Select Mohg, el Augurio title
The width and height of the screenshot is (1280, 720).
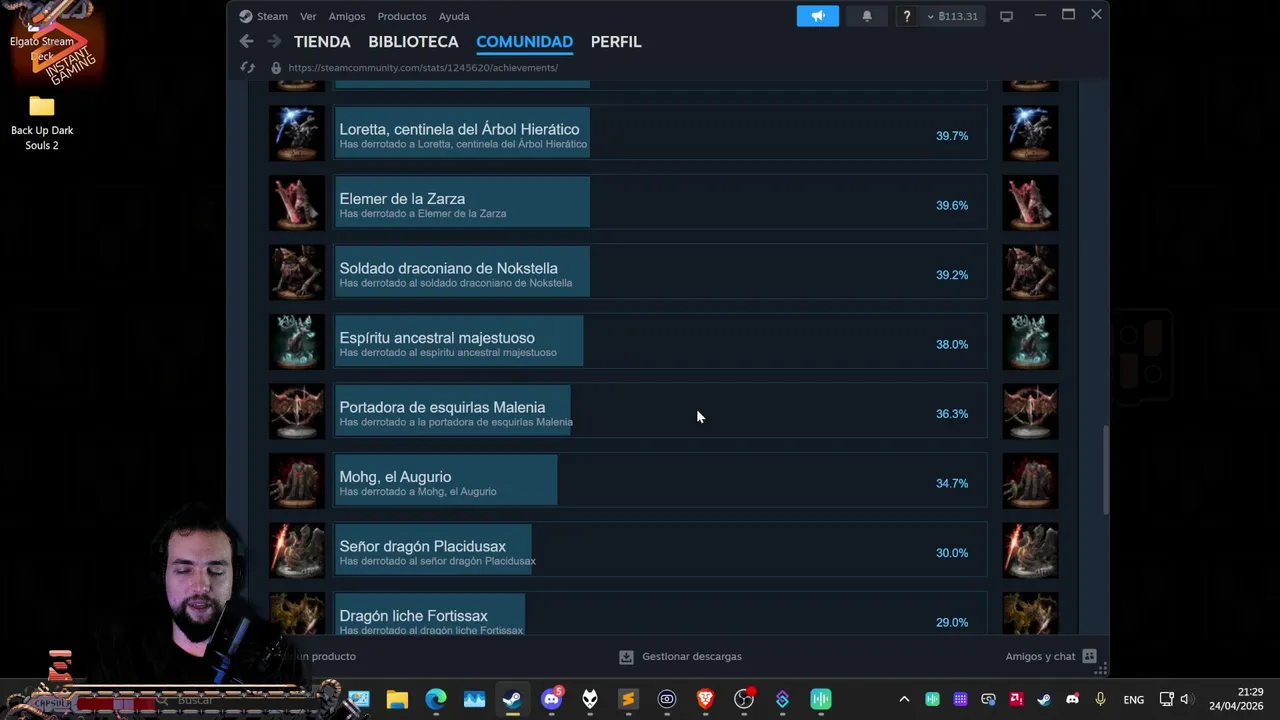pos(395,477)
